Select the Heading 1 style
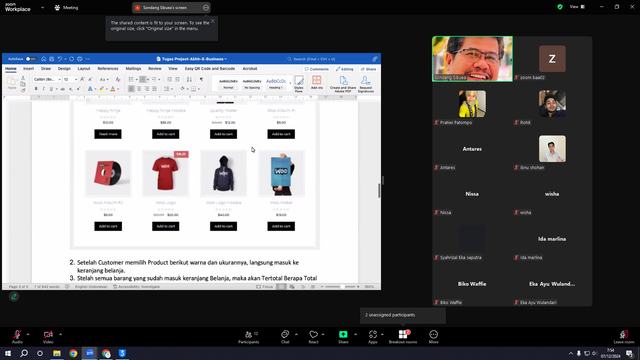 [276, 83]
